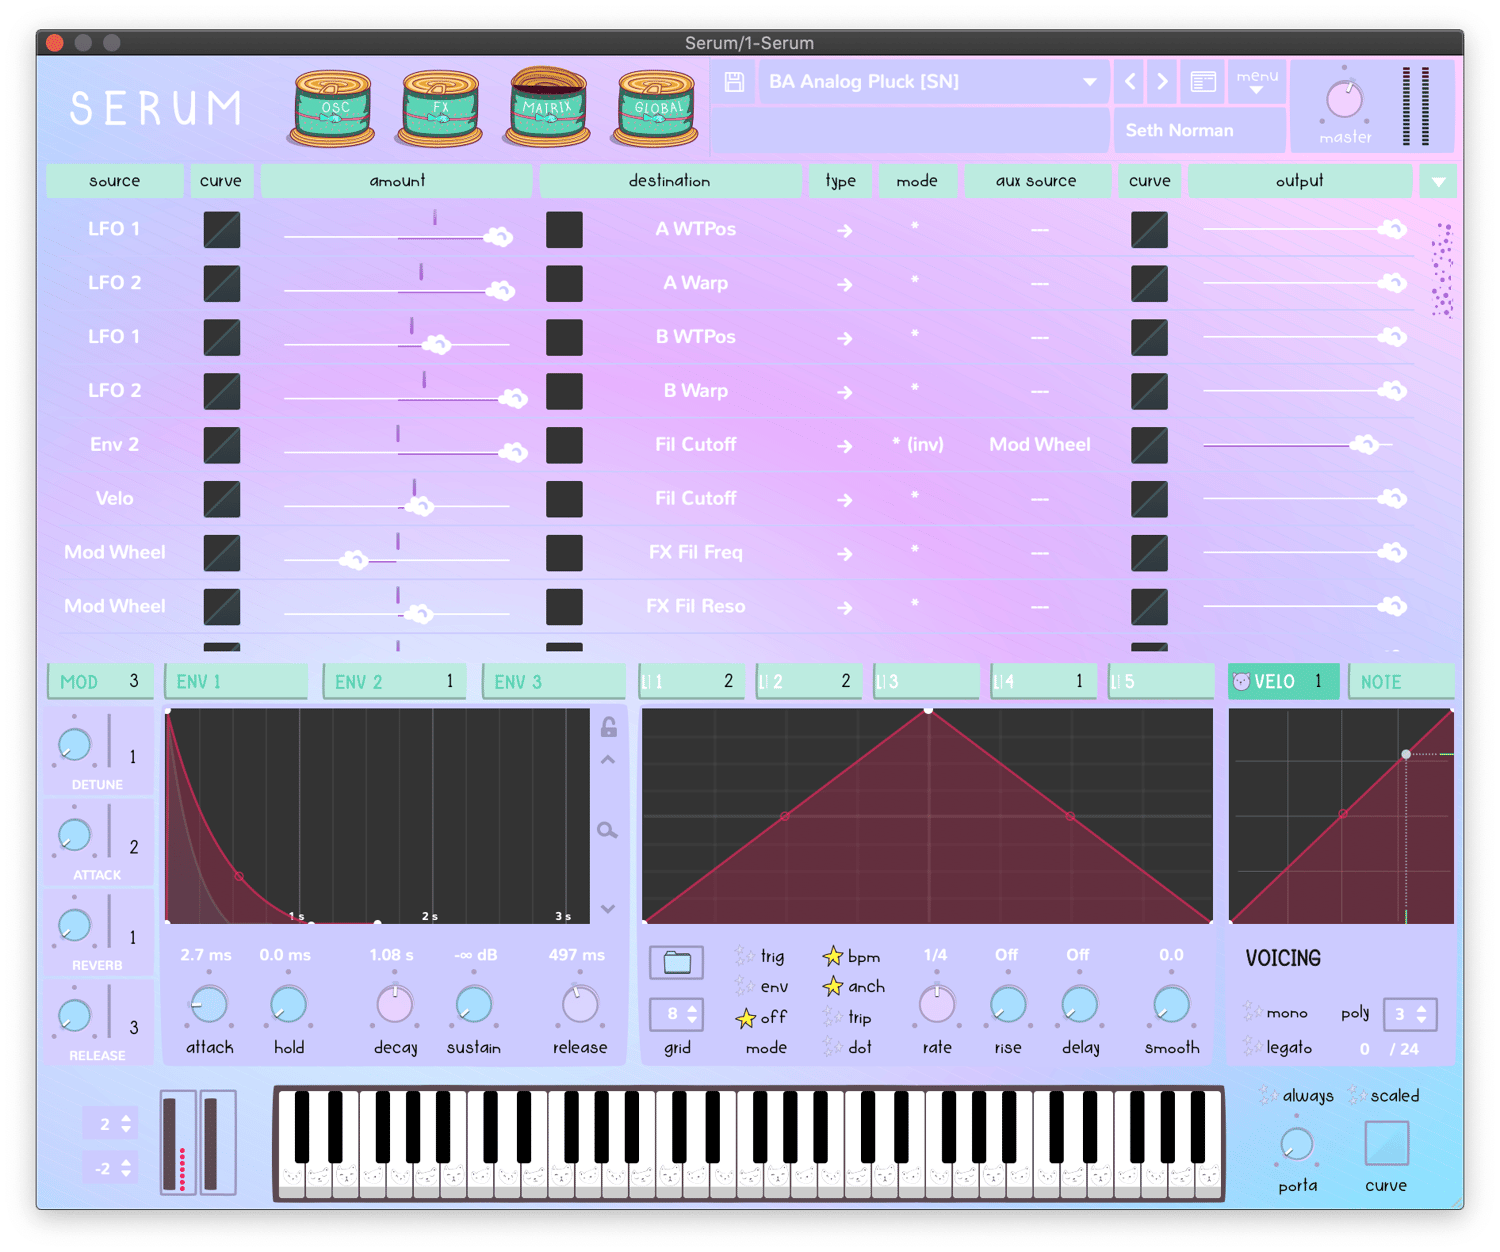This screenshot has width=1500, height=1252.
Task: Toggle the bpm sync star
Action: coord(851,957)
